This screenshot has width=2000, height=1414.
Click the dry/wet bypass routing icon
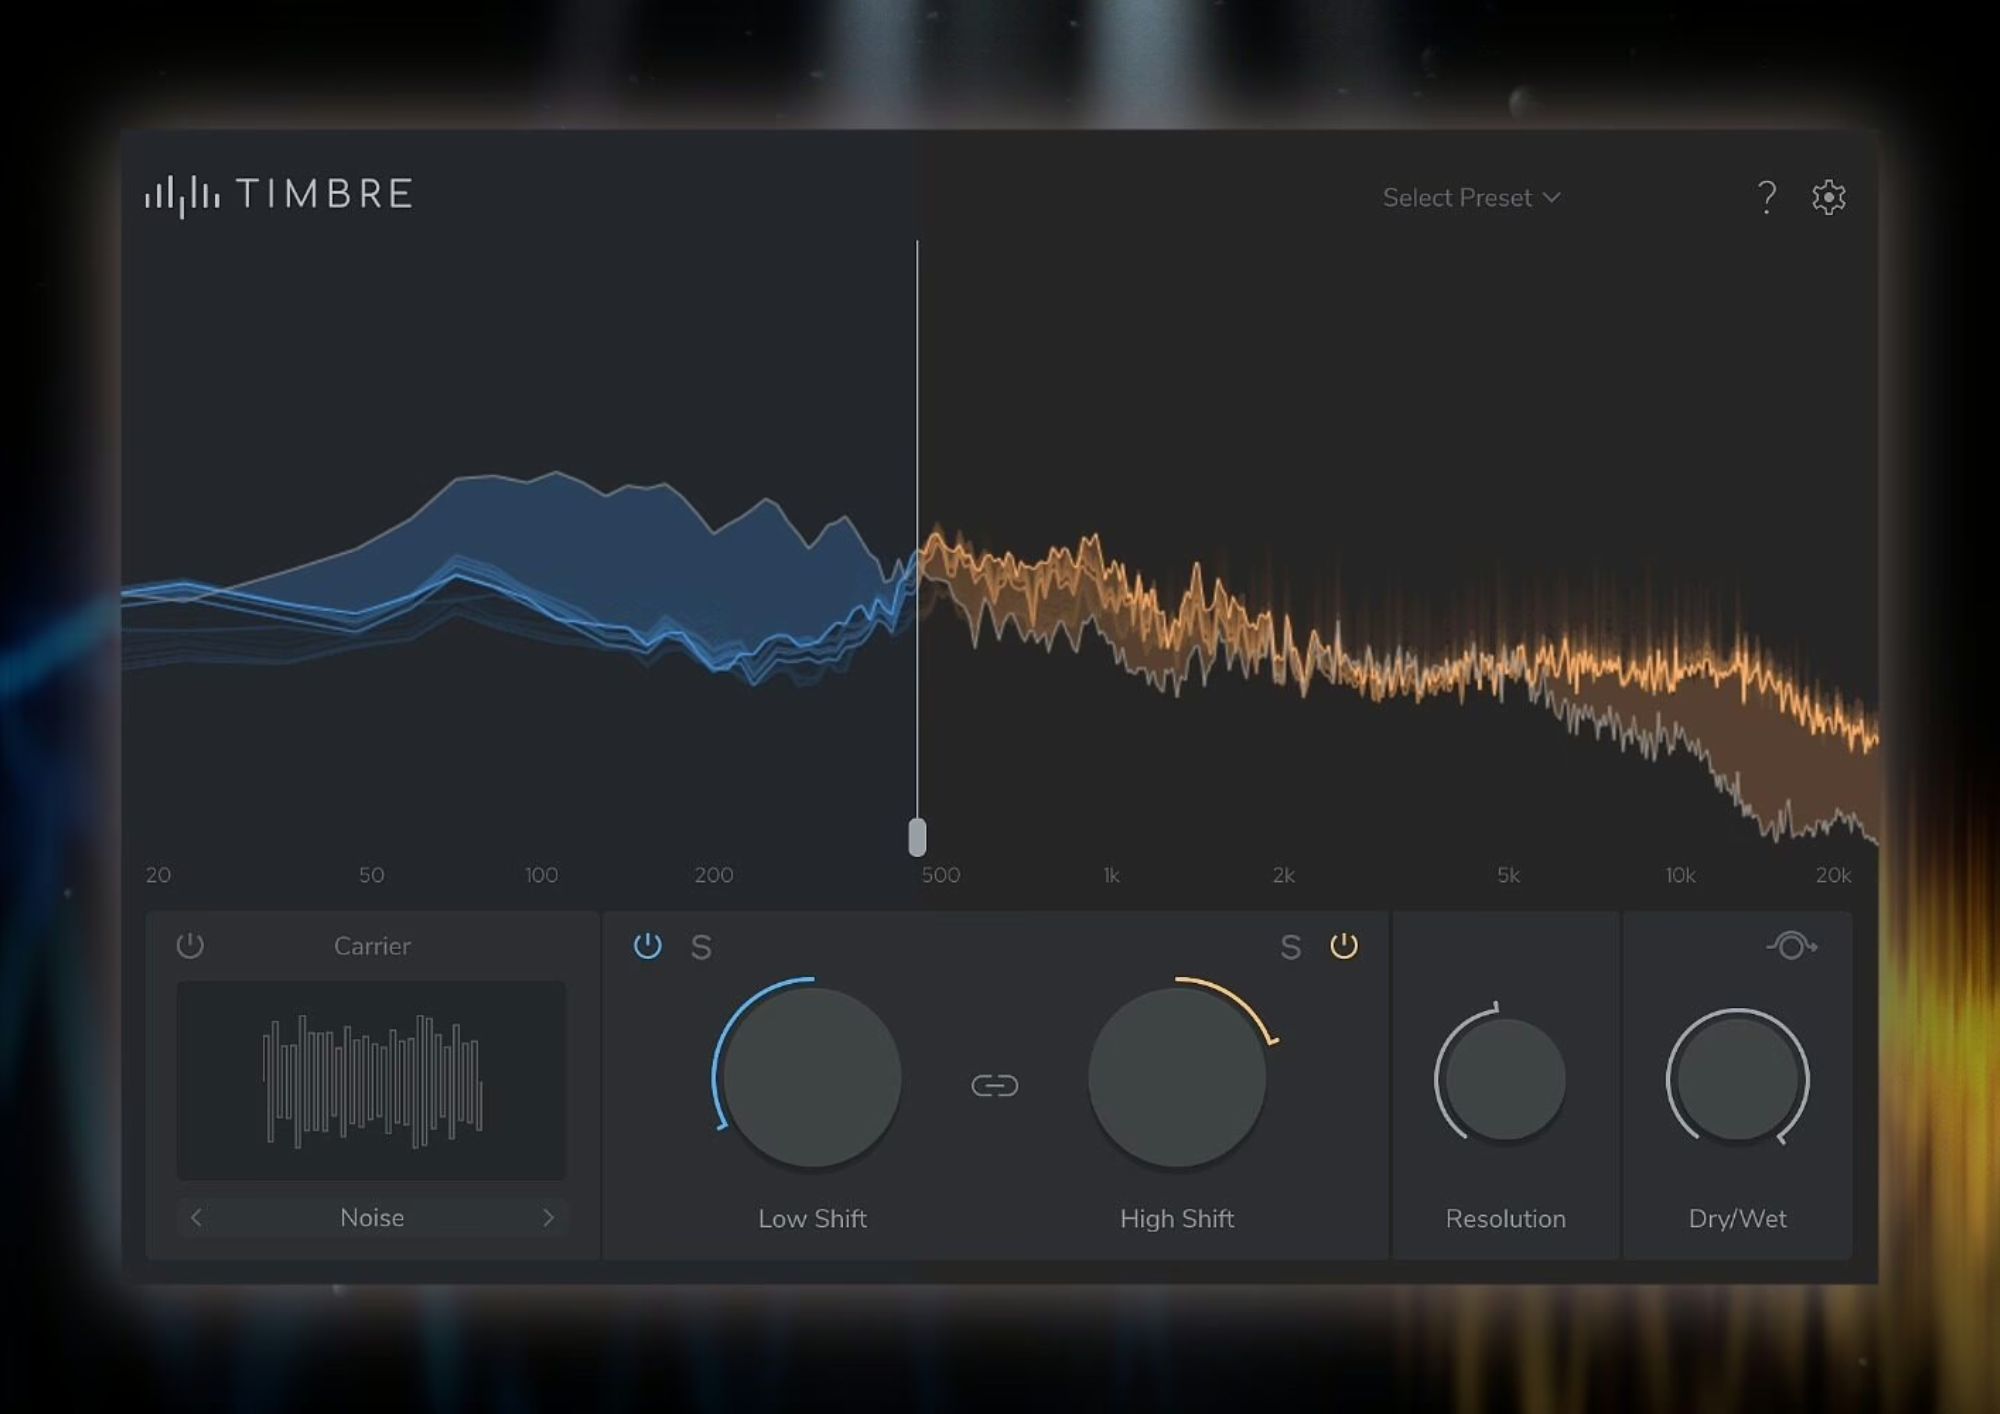1791,945
